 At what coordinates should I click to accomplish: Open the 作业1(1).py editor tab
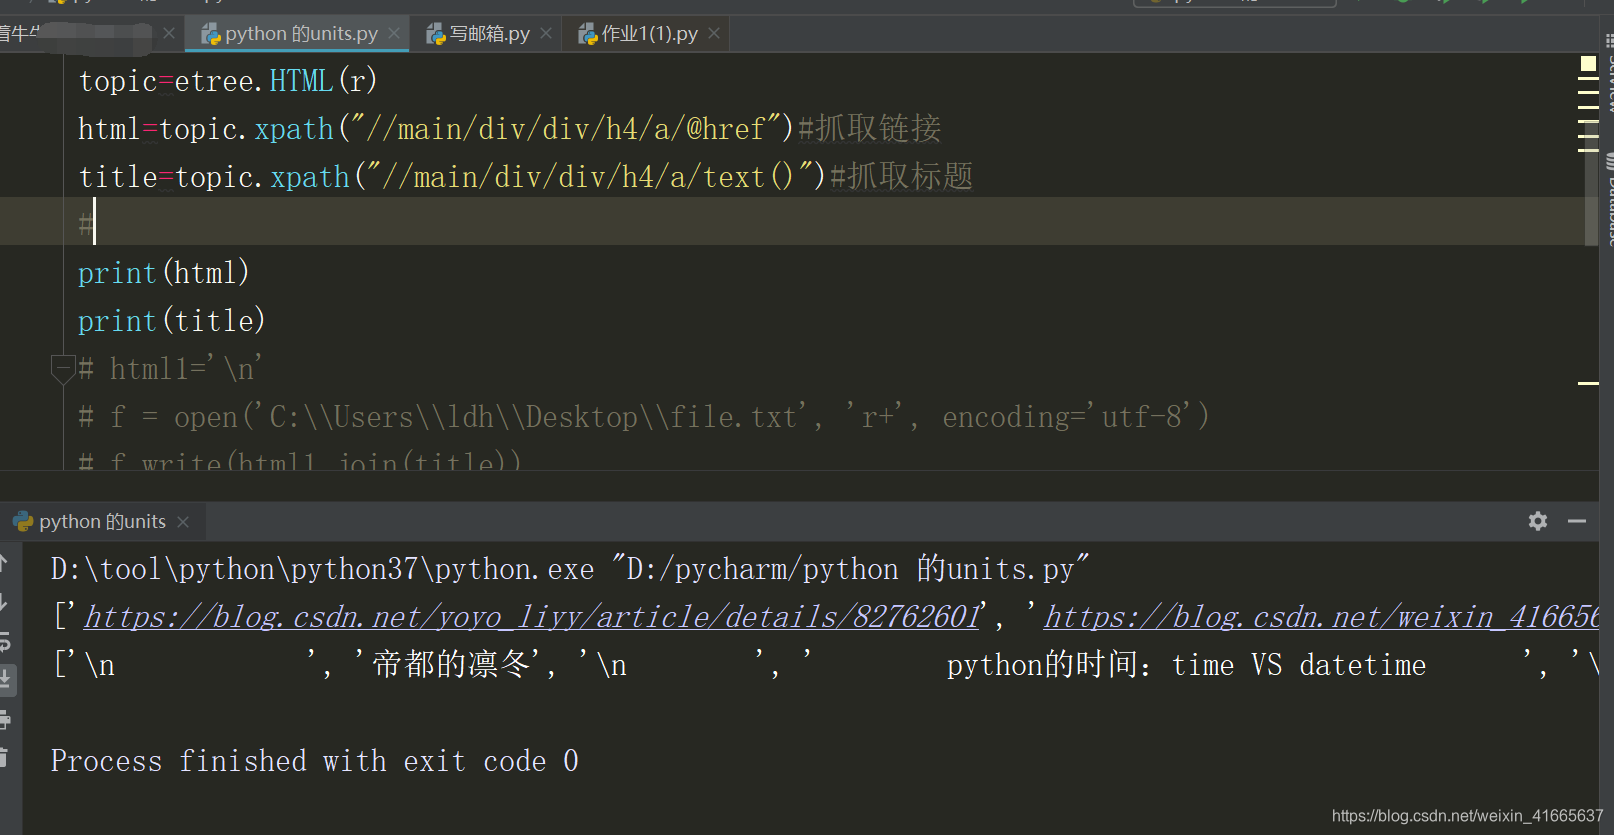click(649, 34)
